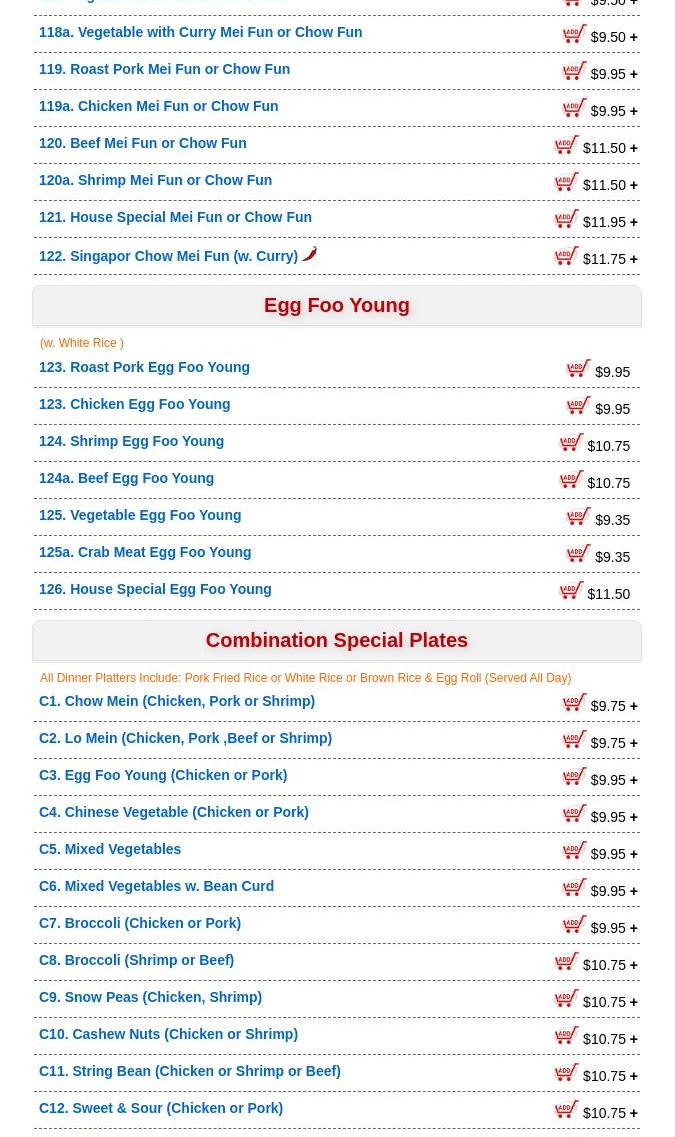The height and width of the screenshot is (1137, 675).
Task: Add Crab Meat Egg Foo Young to cart
Action: coord(579,554)
